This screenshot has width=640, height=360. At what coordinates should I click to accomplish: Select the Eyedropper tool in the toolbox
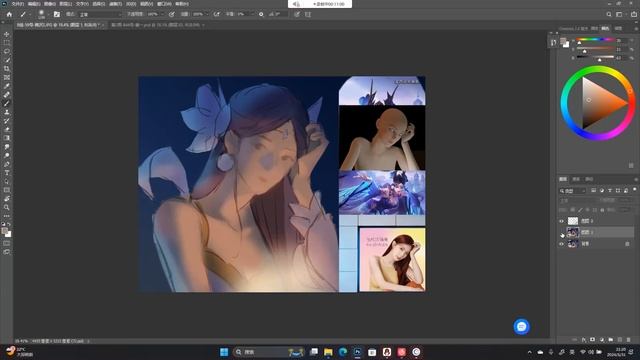pos(7,86)
